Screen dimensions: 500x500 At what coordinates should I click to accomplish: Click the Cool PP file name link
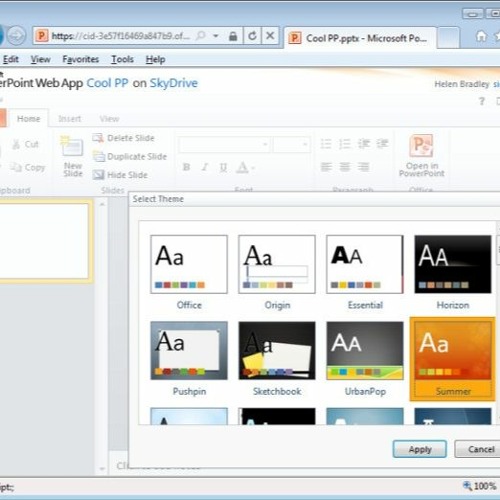point(107,83)
